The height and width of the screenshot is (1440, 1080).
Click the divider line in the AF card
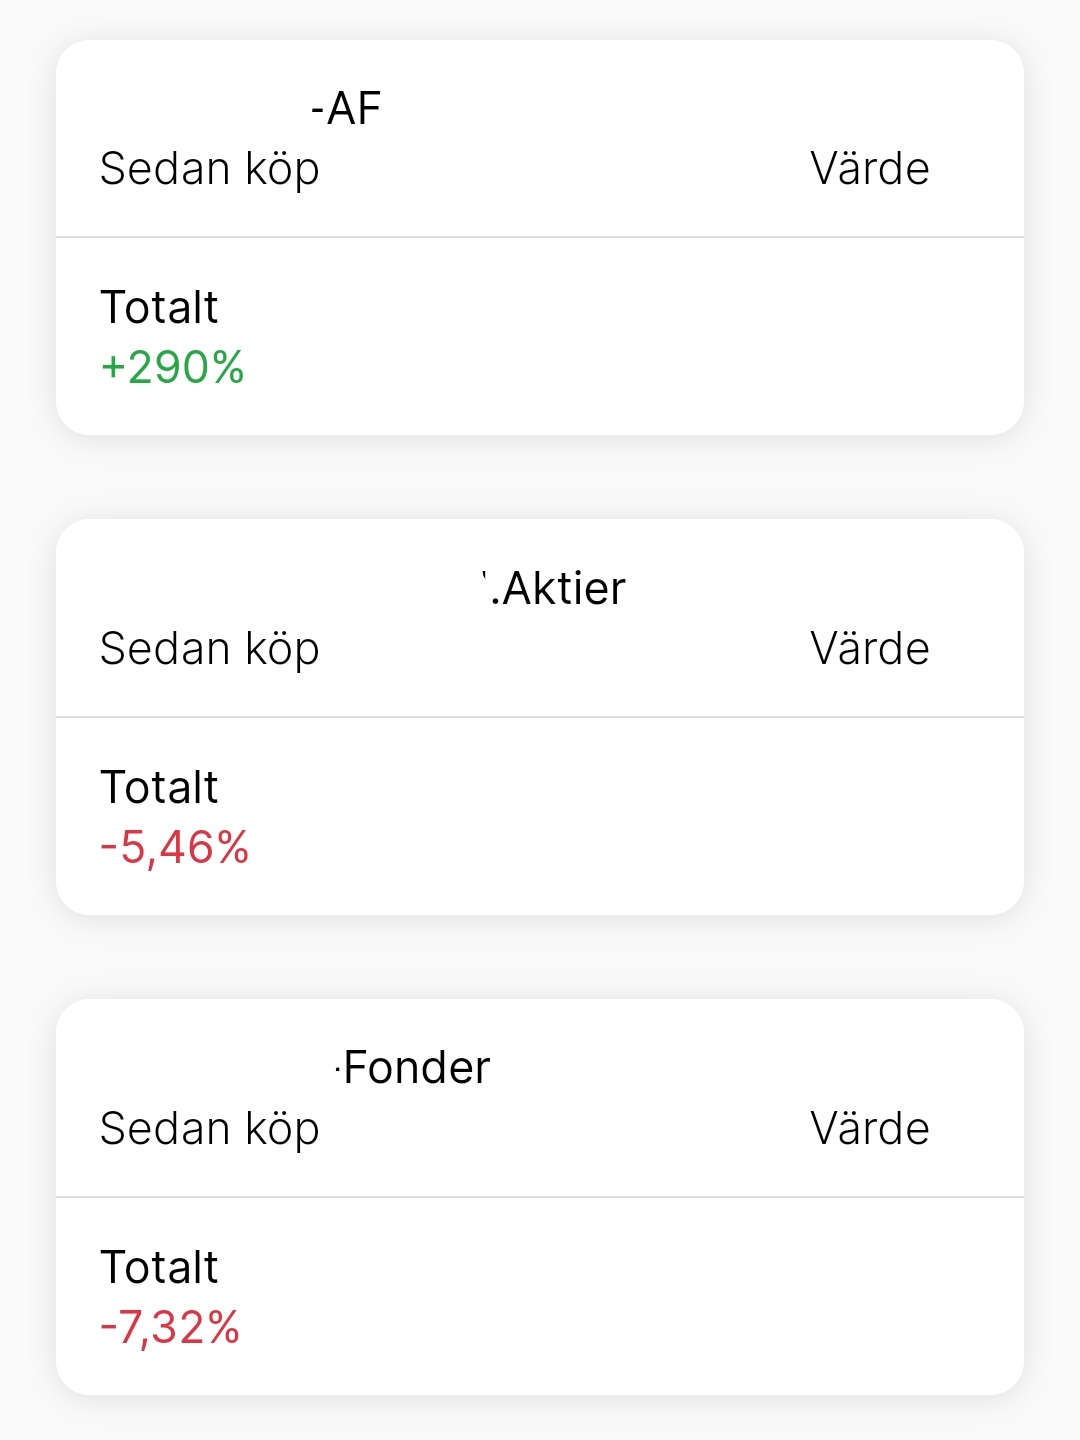click(540, 237)
